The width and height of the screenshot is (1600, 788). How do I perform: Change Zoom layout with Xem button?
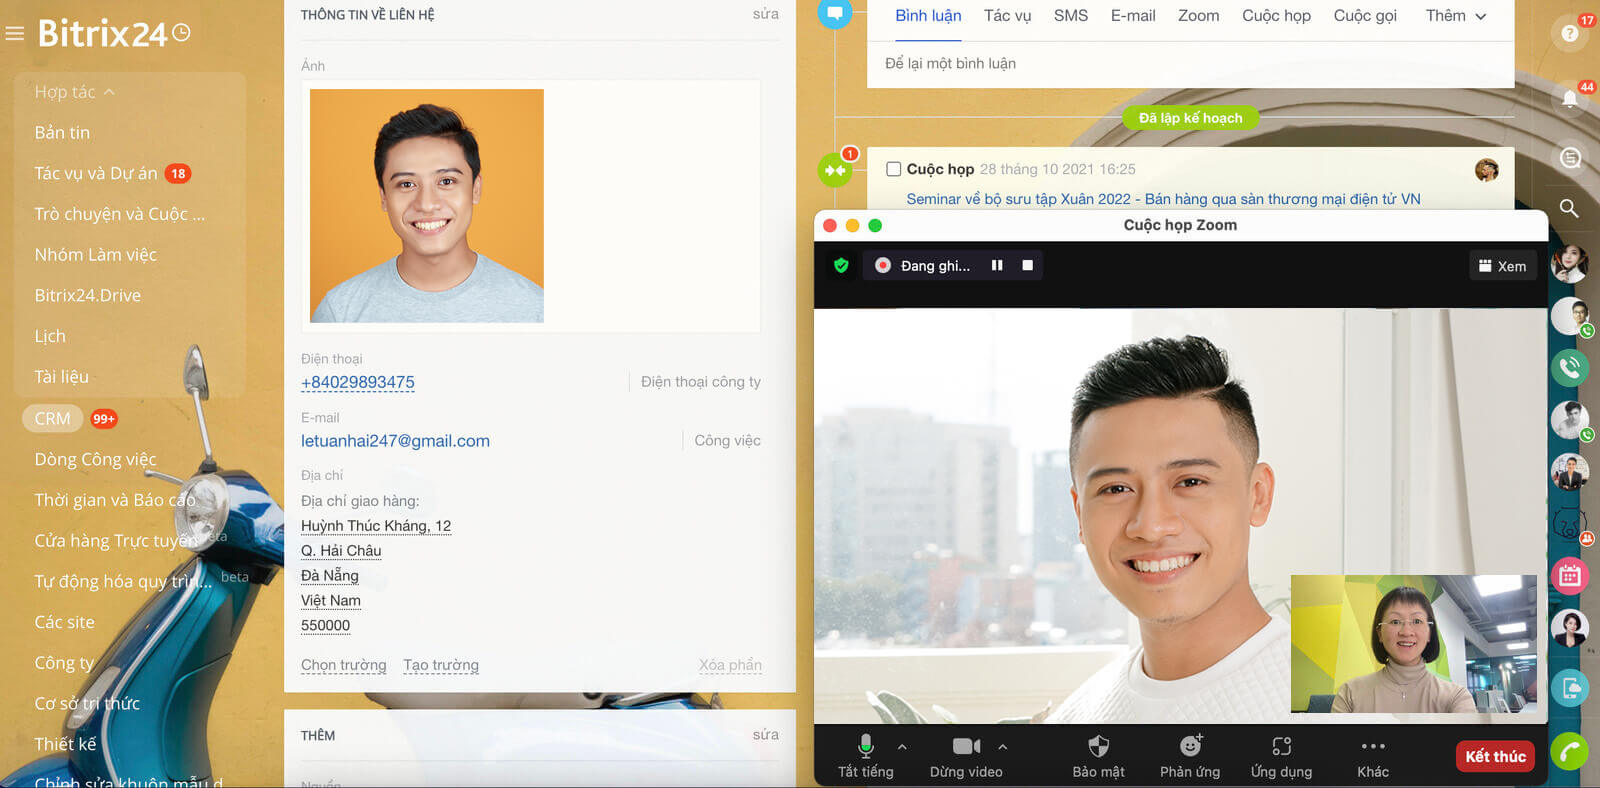pyautogui.click(x=1502, y=266)
